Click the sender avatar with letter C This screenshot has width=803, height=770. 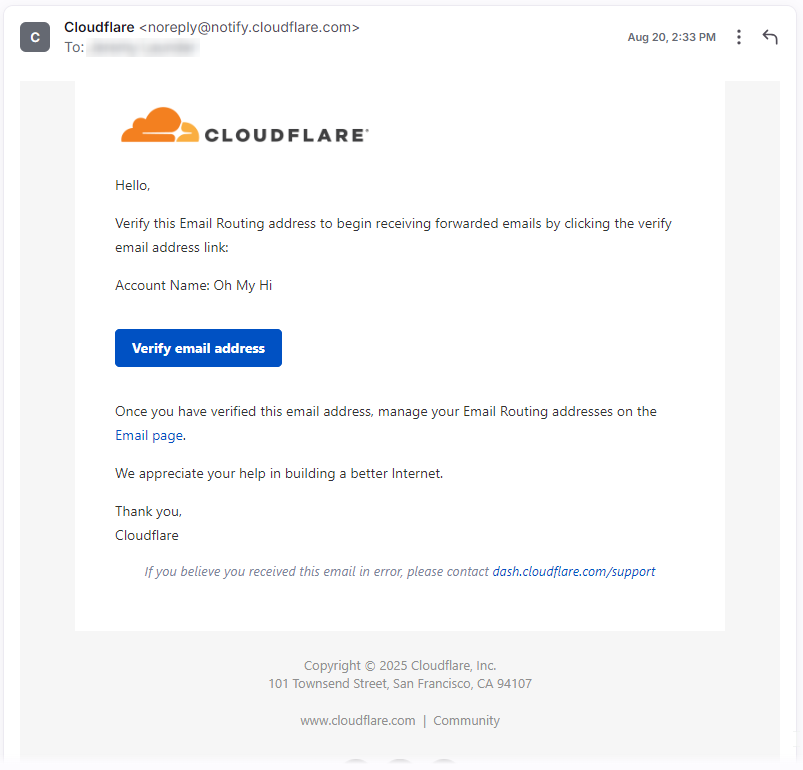click(35, 37)
